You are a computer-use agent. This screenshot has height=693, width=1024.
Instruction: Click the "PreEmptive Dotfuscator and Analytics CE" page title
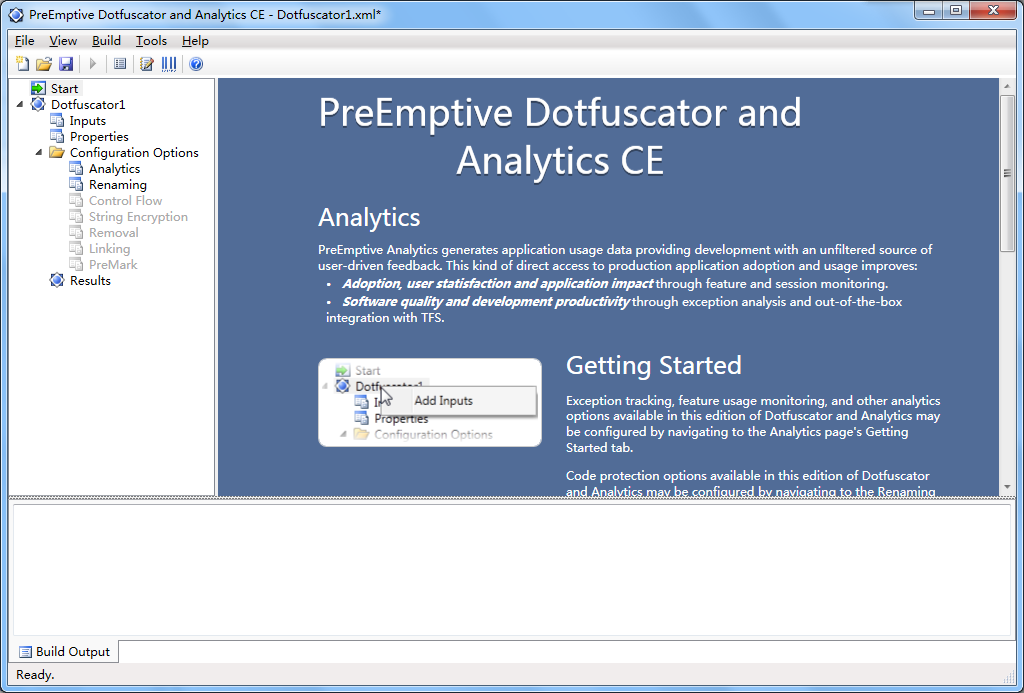click(560, 137)
